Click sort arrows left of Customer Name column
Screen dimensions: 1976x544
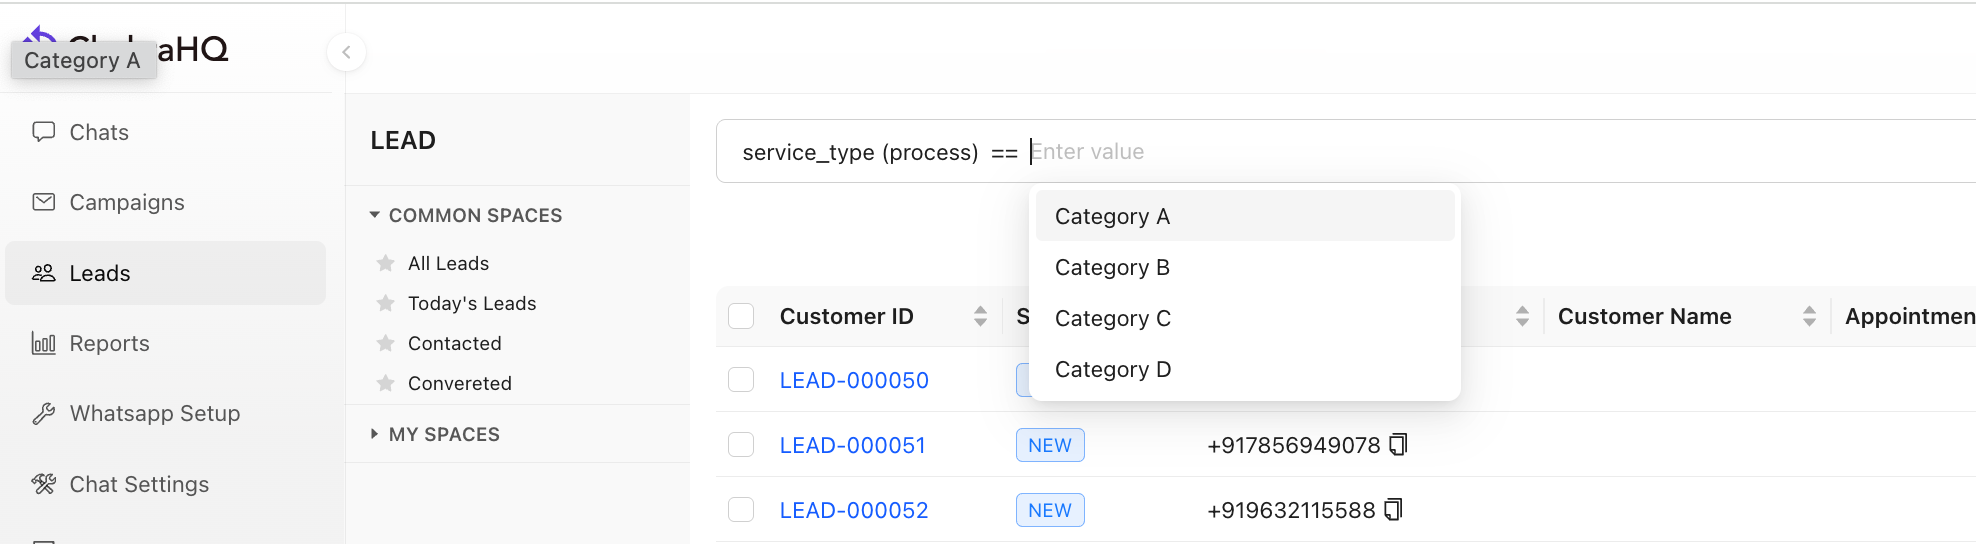click(x=1522, y=316)
